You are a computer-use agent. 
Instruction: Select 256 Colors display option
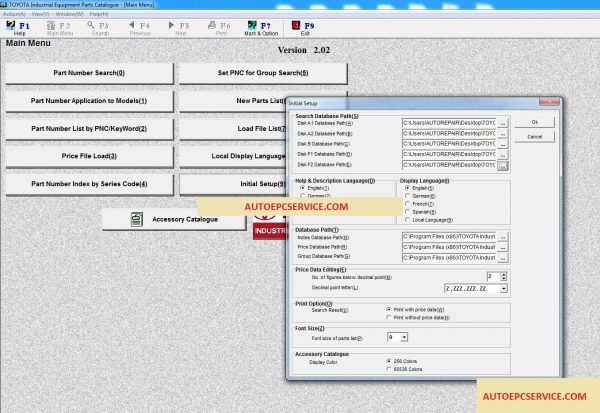(x=389, y=361)
